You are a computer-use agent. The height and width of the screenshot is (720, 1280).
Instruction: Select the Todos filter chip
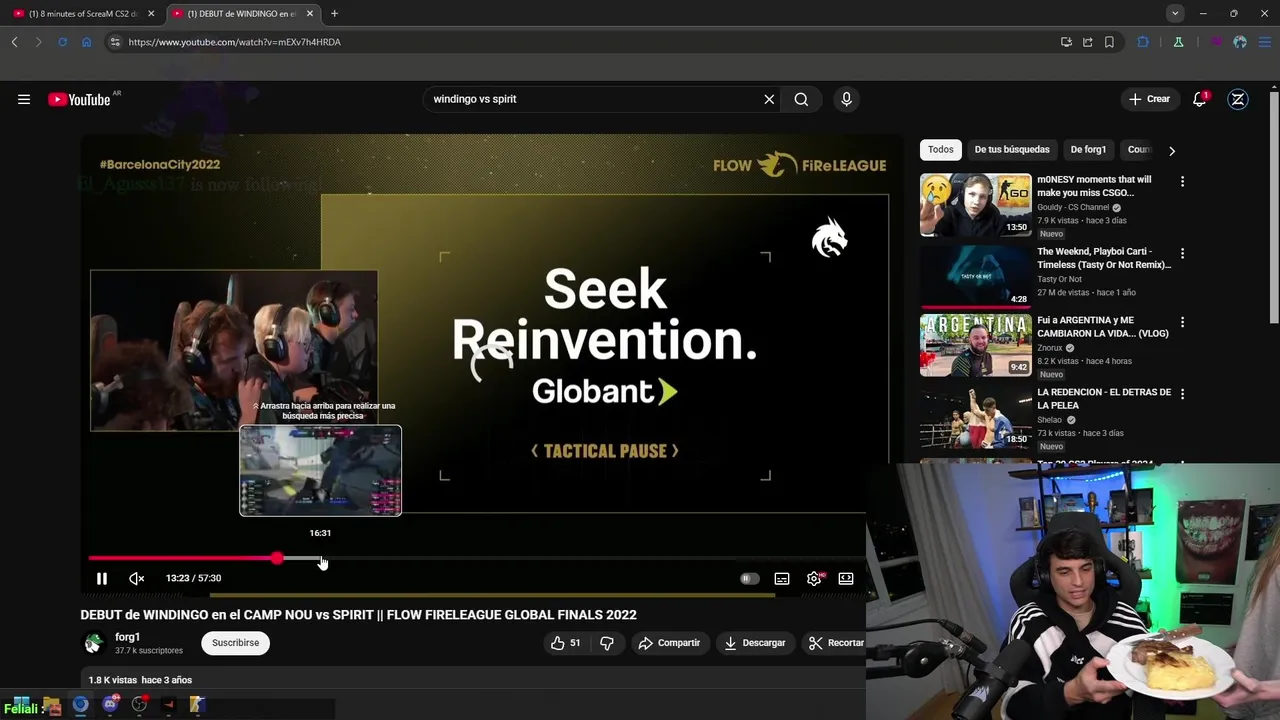pyautogui.click(x=940, y=149)
